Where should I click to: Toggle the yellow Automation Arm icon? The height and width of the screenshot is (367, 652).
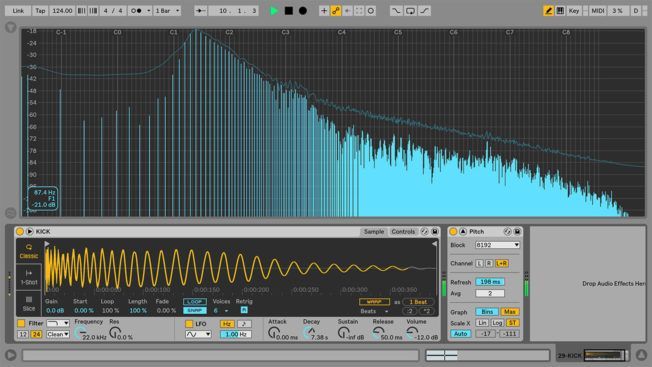[336, 11]
